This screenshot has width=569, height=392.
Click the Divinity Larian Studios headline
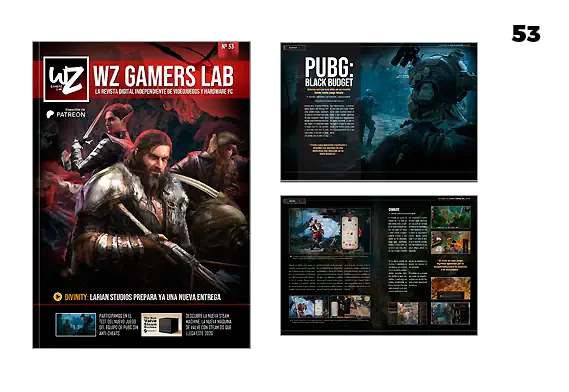click(x=143, y=297)
